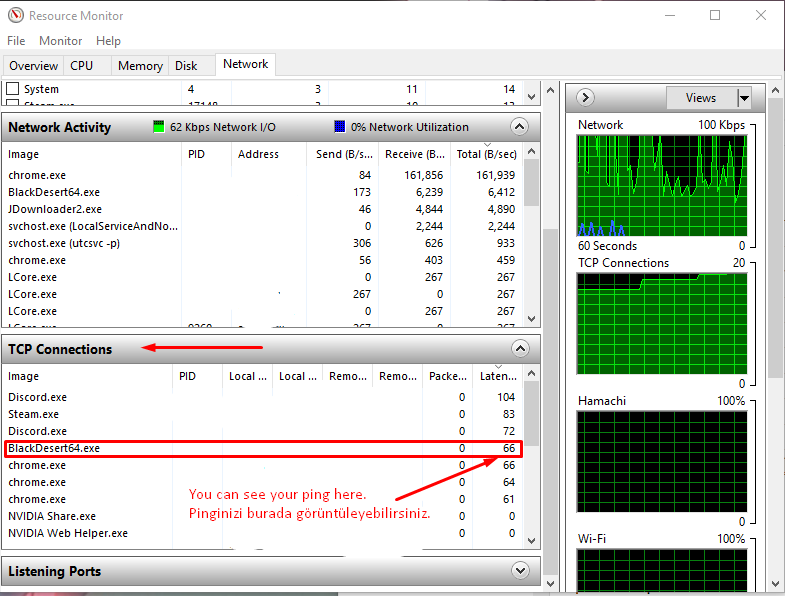
Task: Select chrome.exe row with total 161,939
Action: 262,175
